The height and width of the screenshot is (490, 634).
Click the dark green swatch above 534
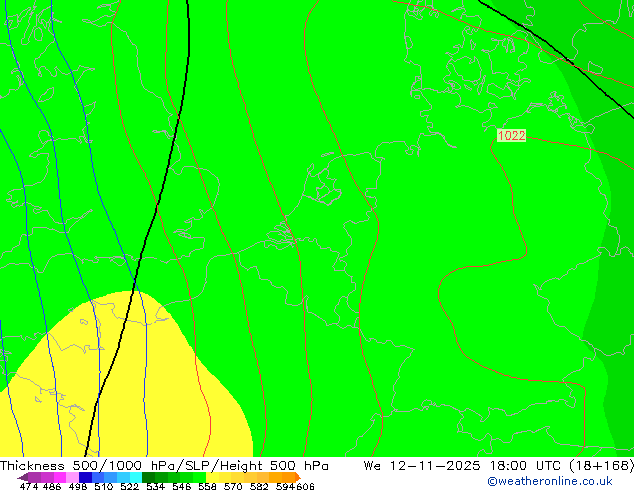(148, 477)
